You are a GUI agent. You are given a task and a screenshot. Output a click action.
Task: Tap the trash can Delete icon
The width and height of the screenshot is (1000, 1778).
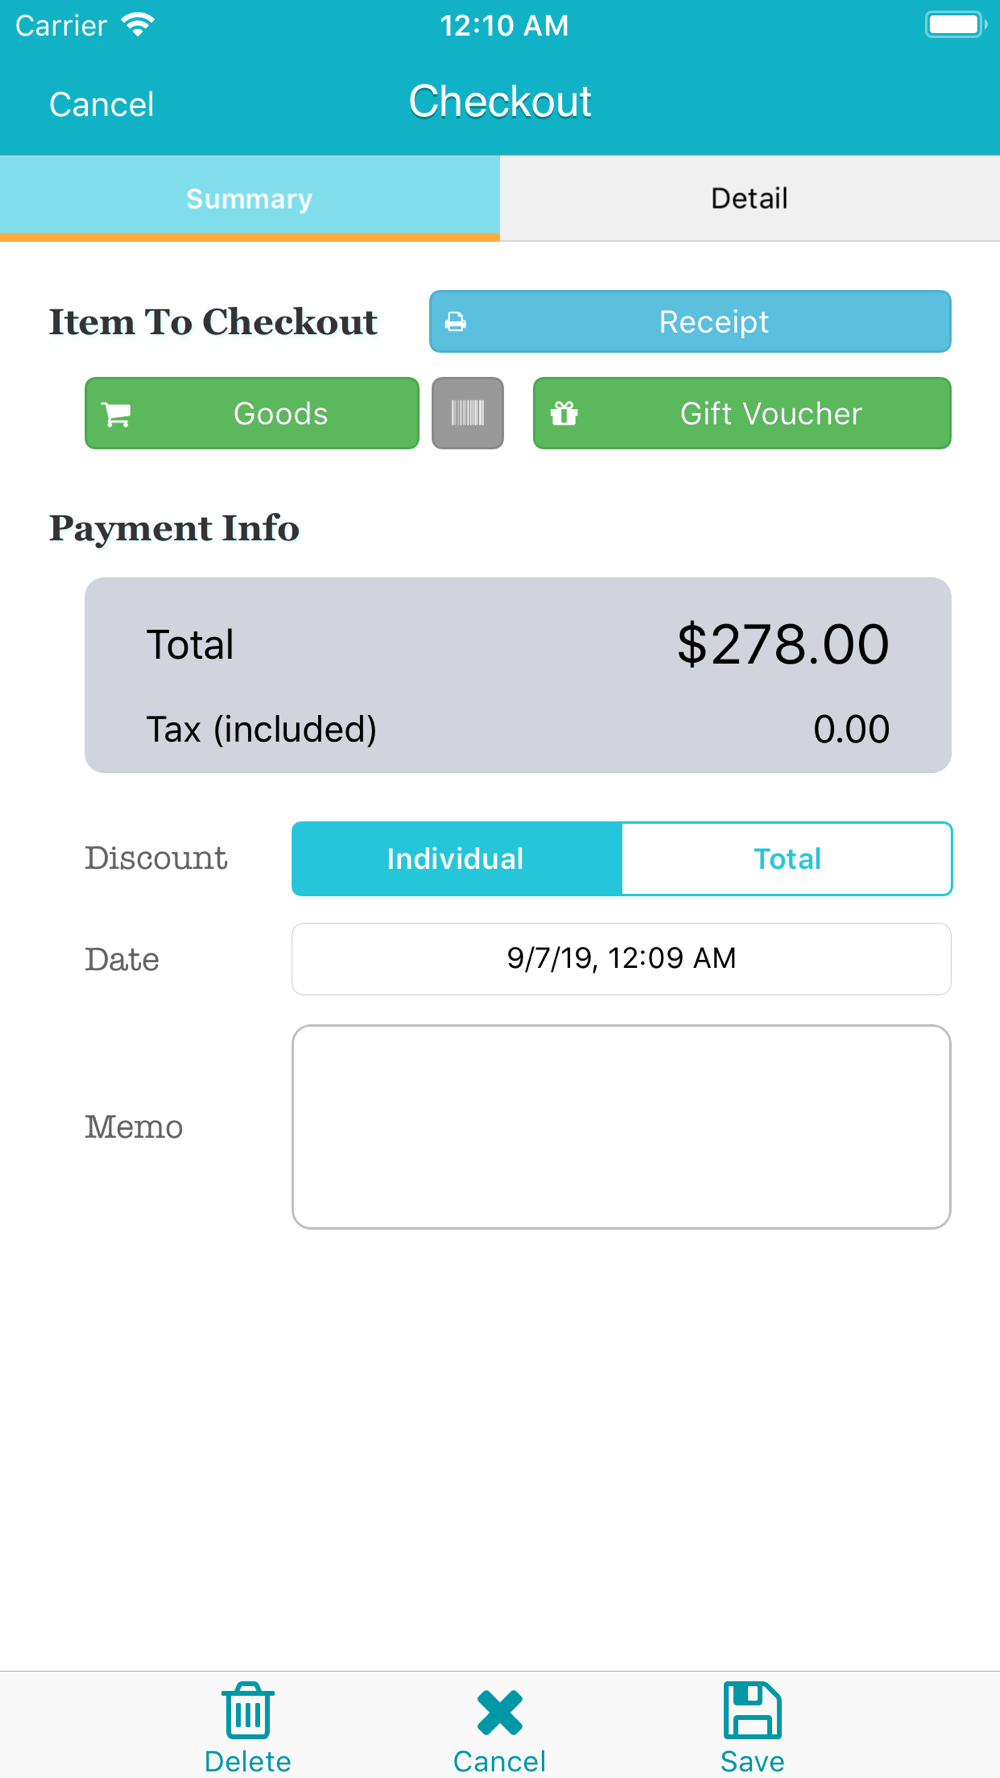(x=248, y=1711)
